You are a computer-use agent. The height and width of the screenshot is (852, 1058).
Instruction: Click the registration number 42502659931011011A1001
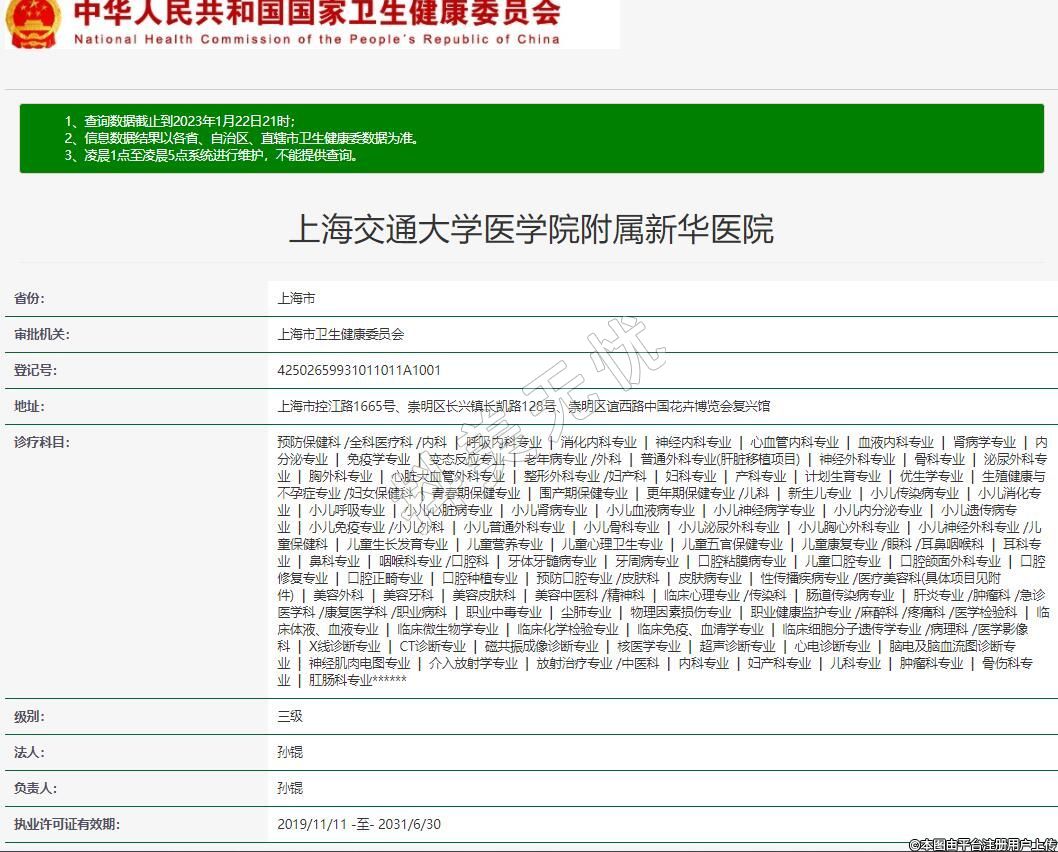point(359,370)
